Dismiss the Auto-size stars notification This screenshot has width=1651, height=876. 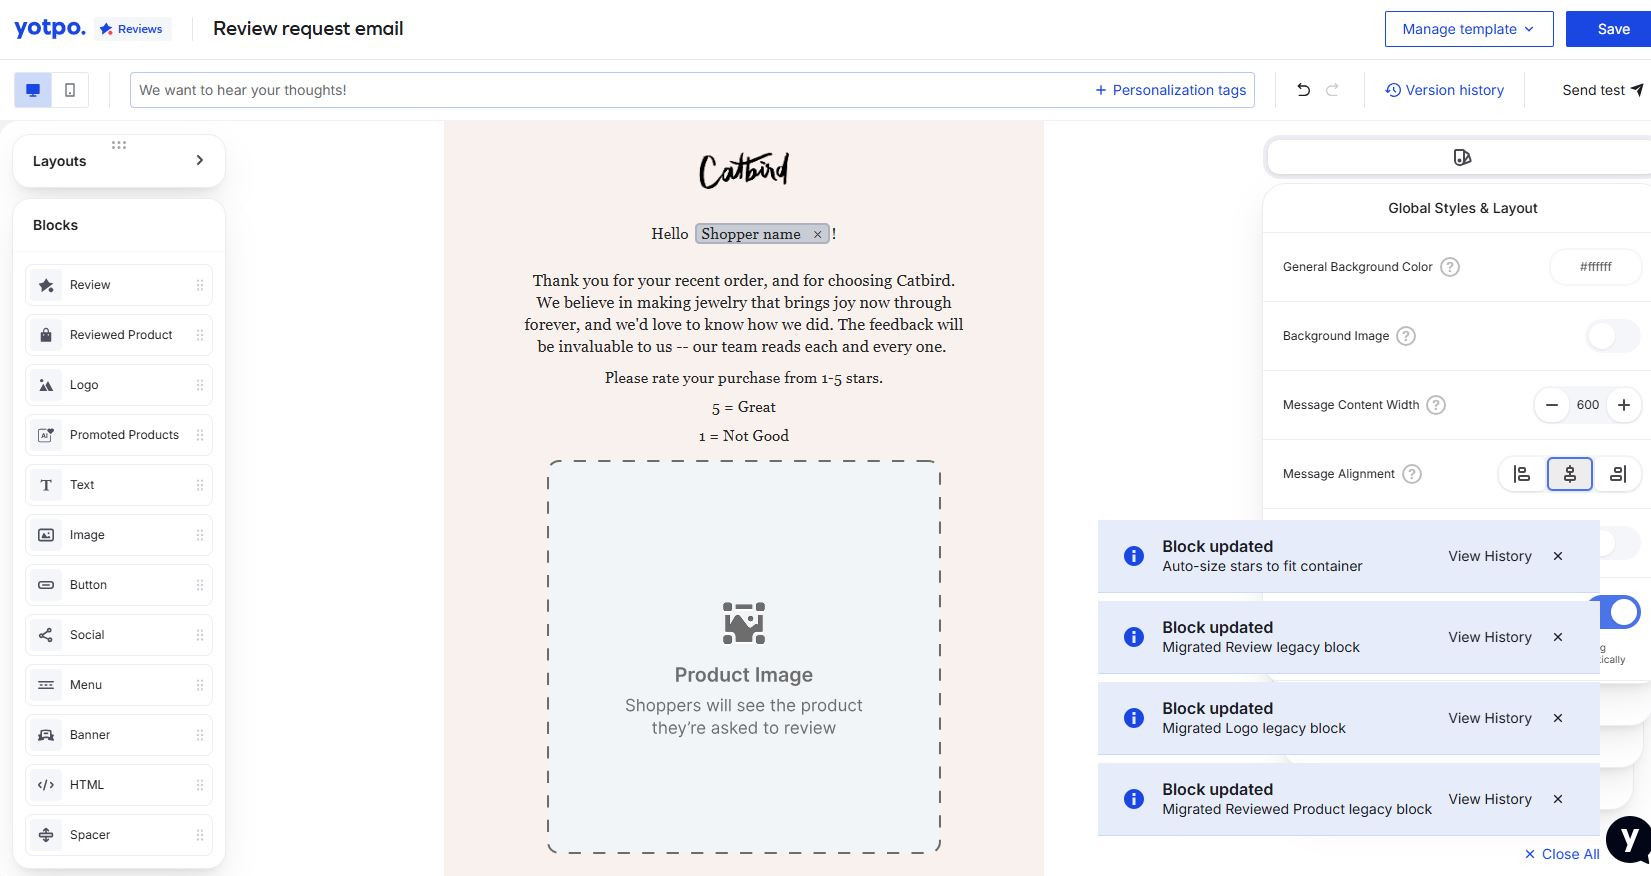click(1558, 556)
